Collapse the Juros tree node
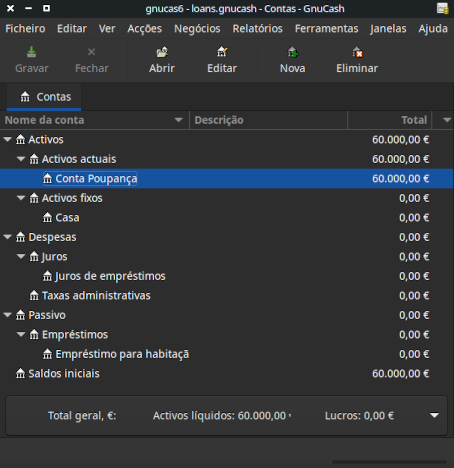Image resolution: width=454 pixels, height=468 pixels. click(21, 256)
